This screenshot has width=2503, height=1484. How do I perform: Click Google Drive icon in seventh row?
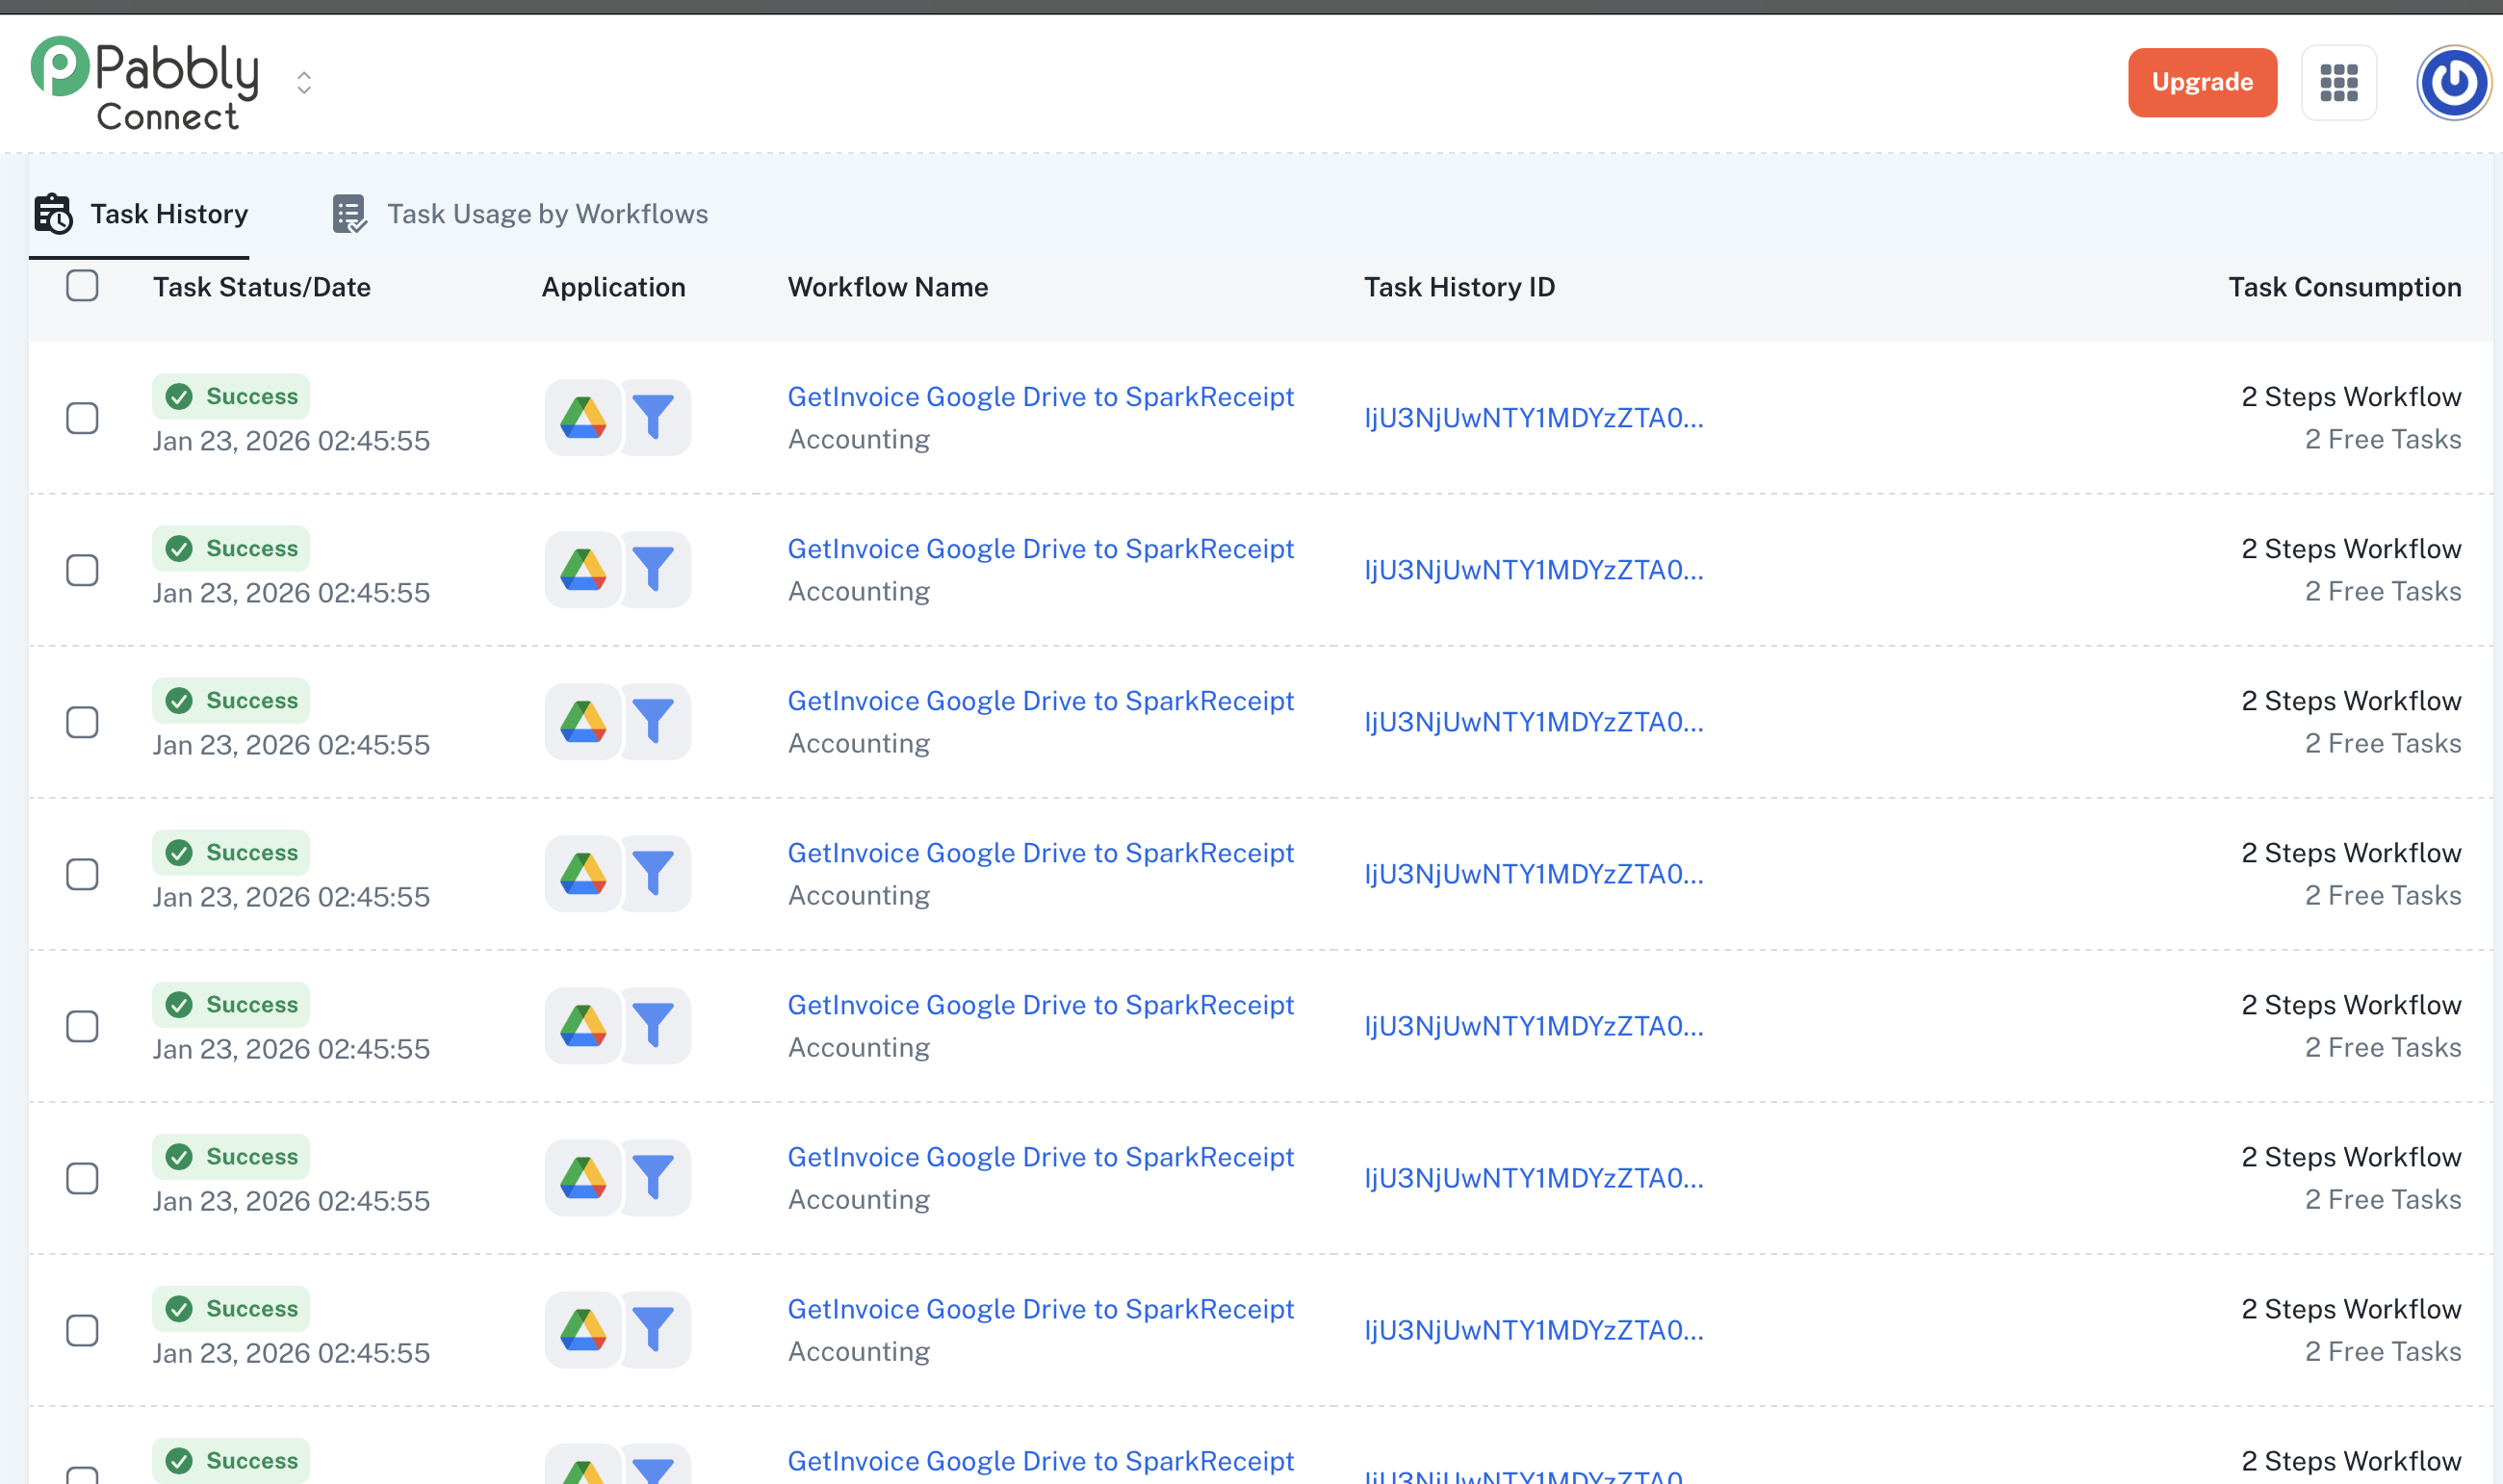pos(583,1329)
